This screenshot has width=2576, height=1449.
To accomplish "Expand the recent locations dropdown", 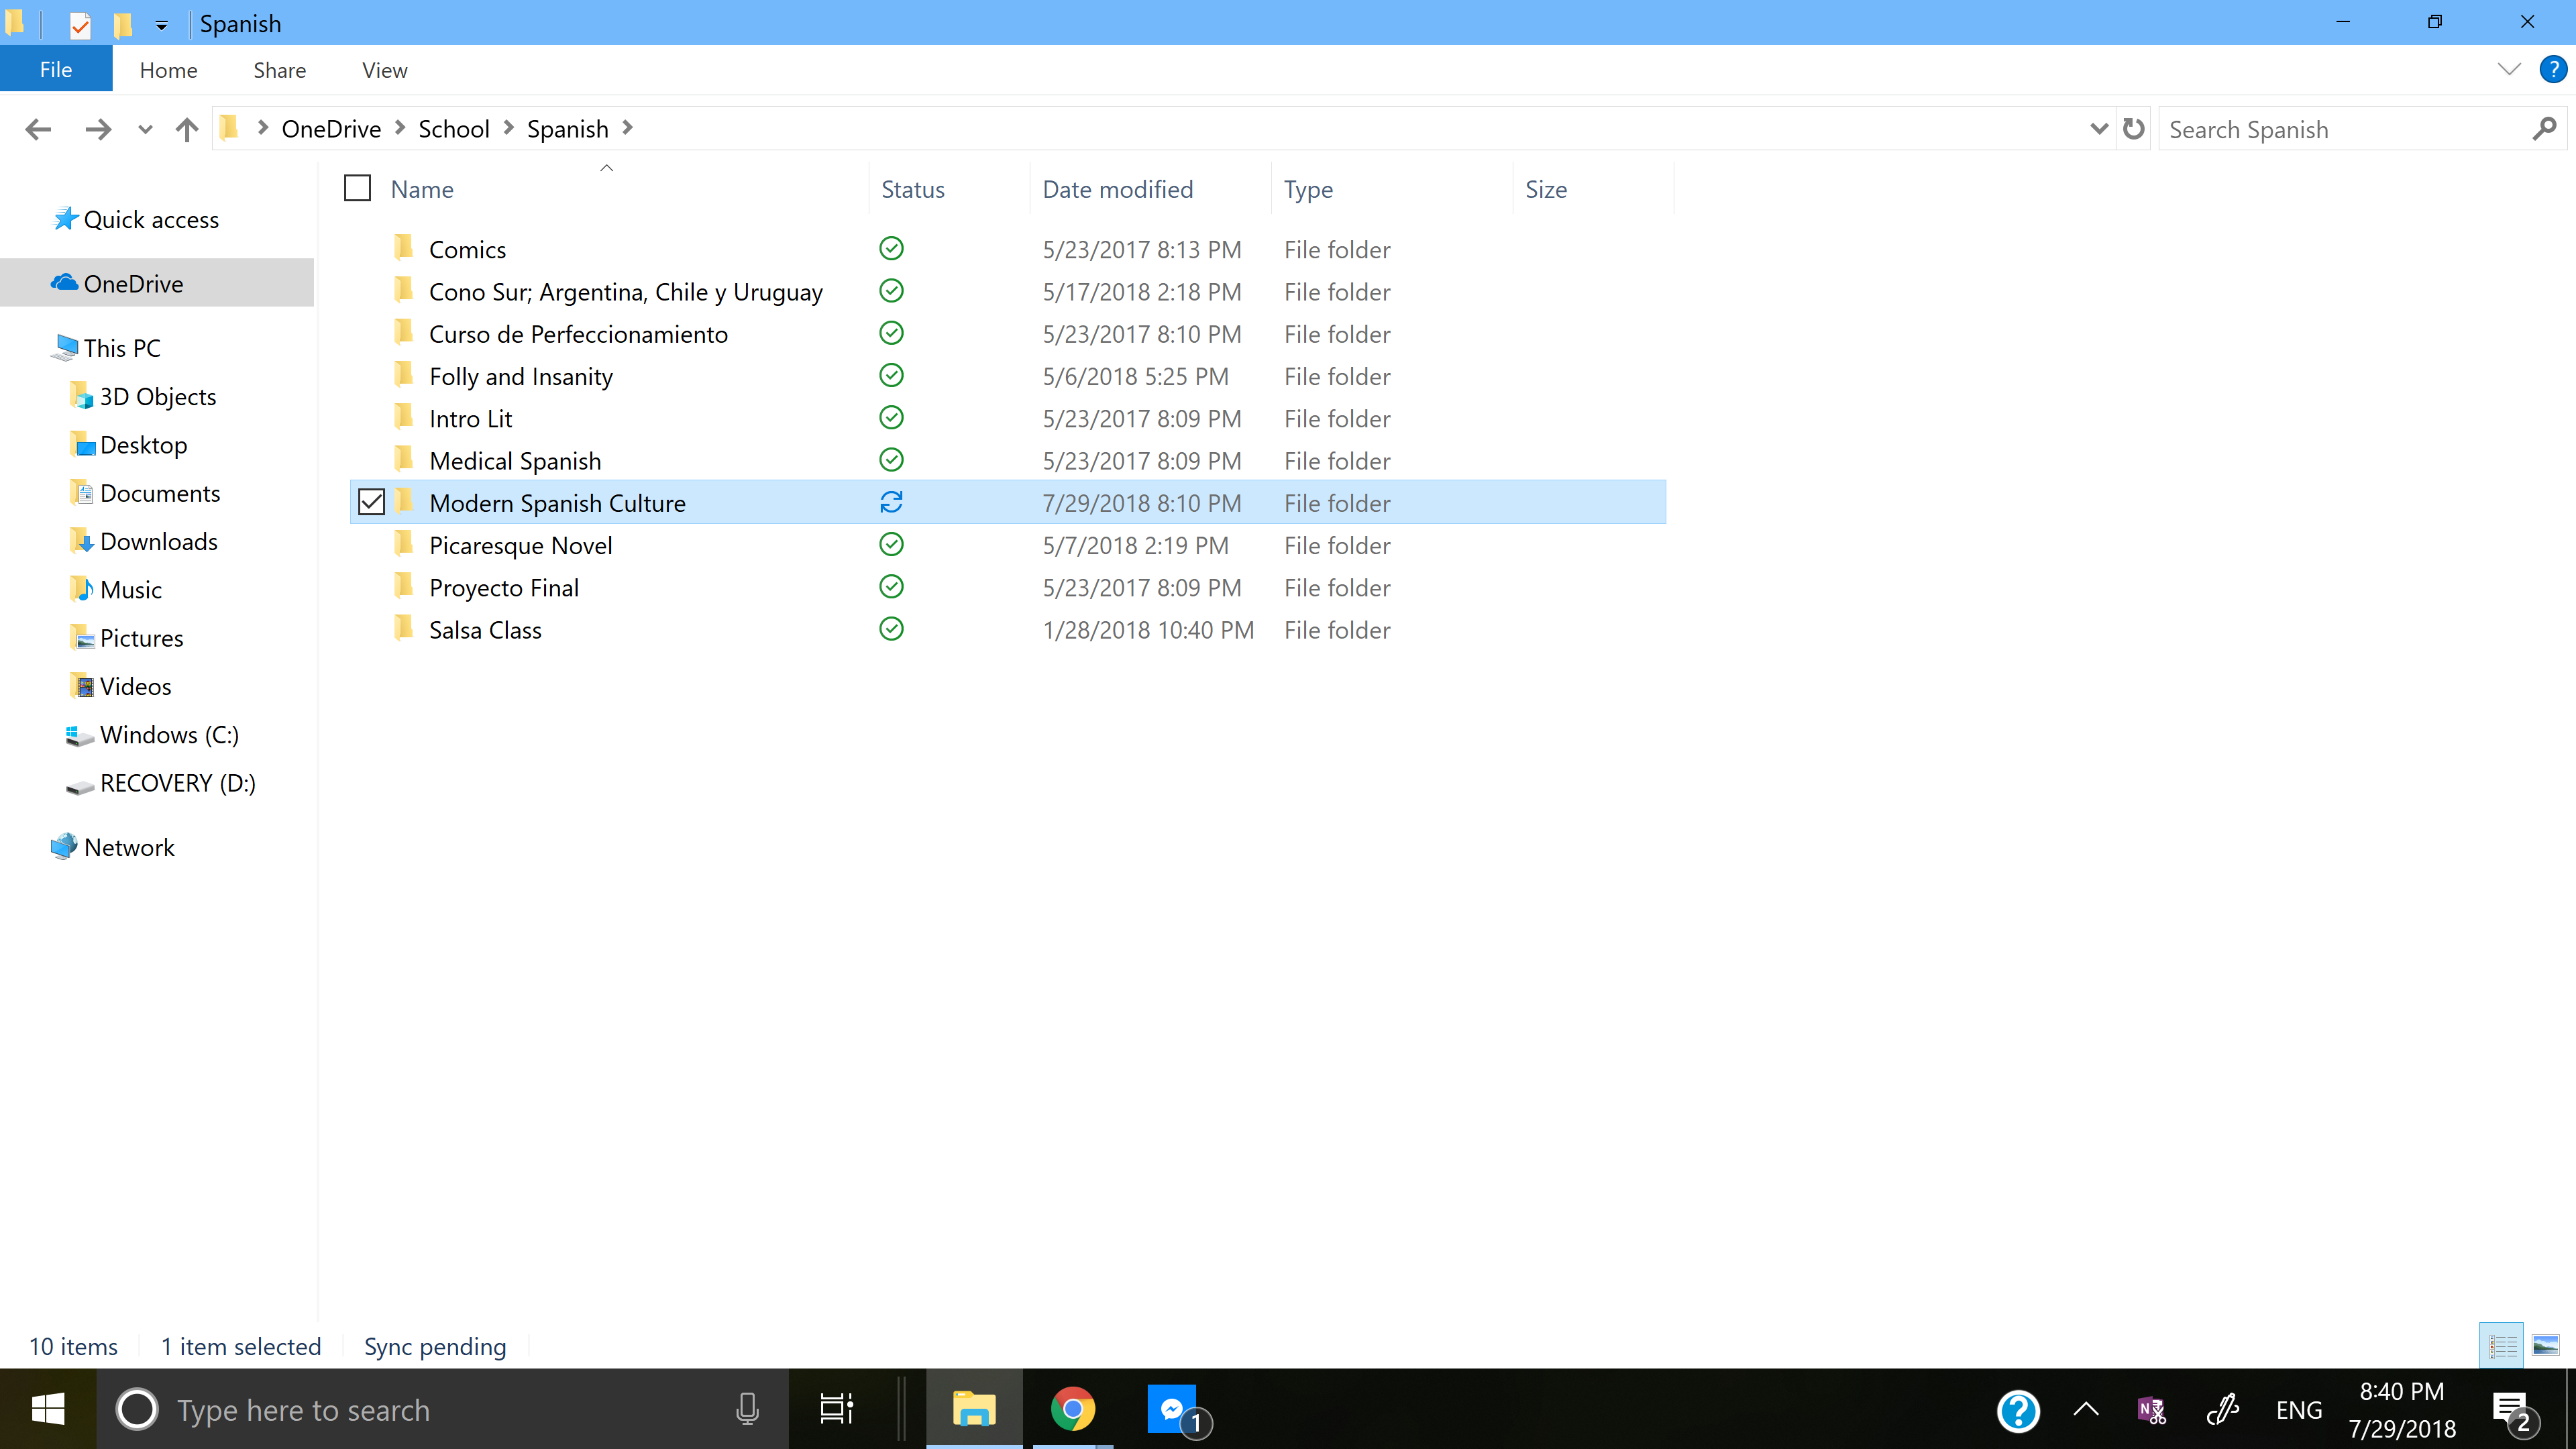I will [145, 129].
